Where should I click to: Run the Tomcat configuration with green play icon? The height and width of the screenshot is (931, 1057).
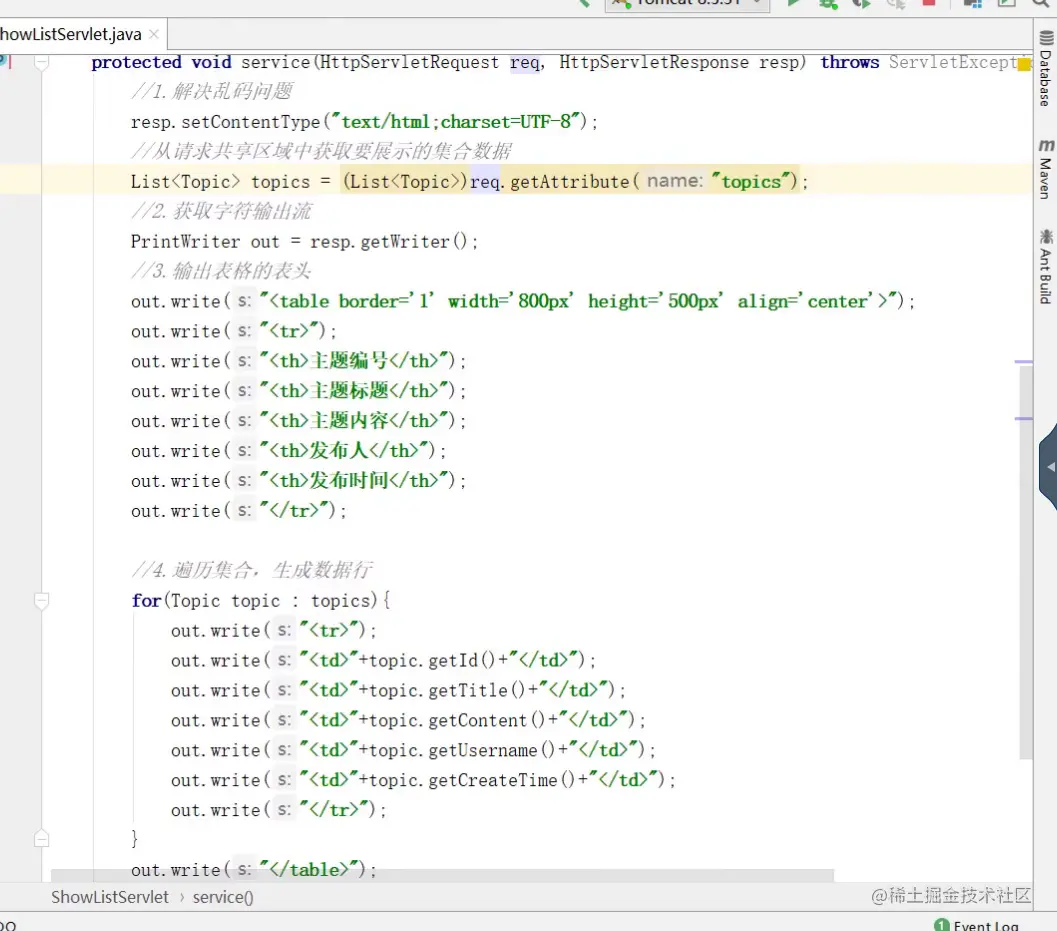coord(793,3)
